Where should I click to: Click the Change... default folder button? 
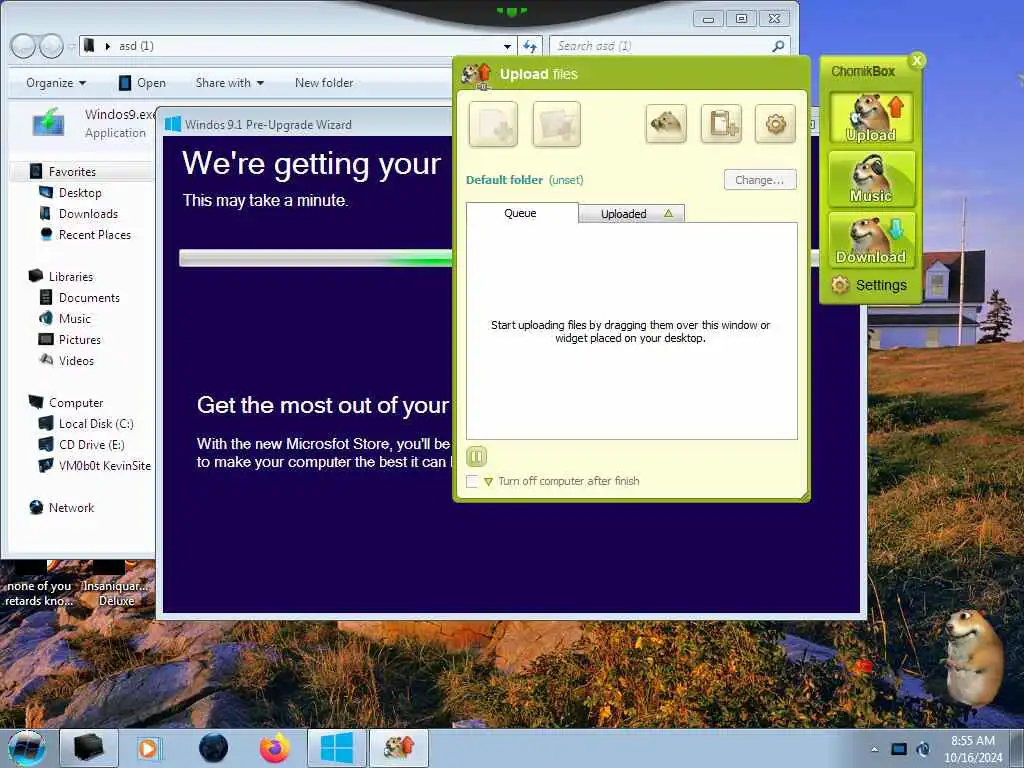[760, 180]
